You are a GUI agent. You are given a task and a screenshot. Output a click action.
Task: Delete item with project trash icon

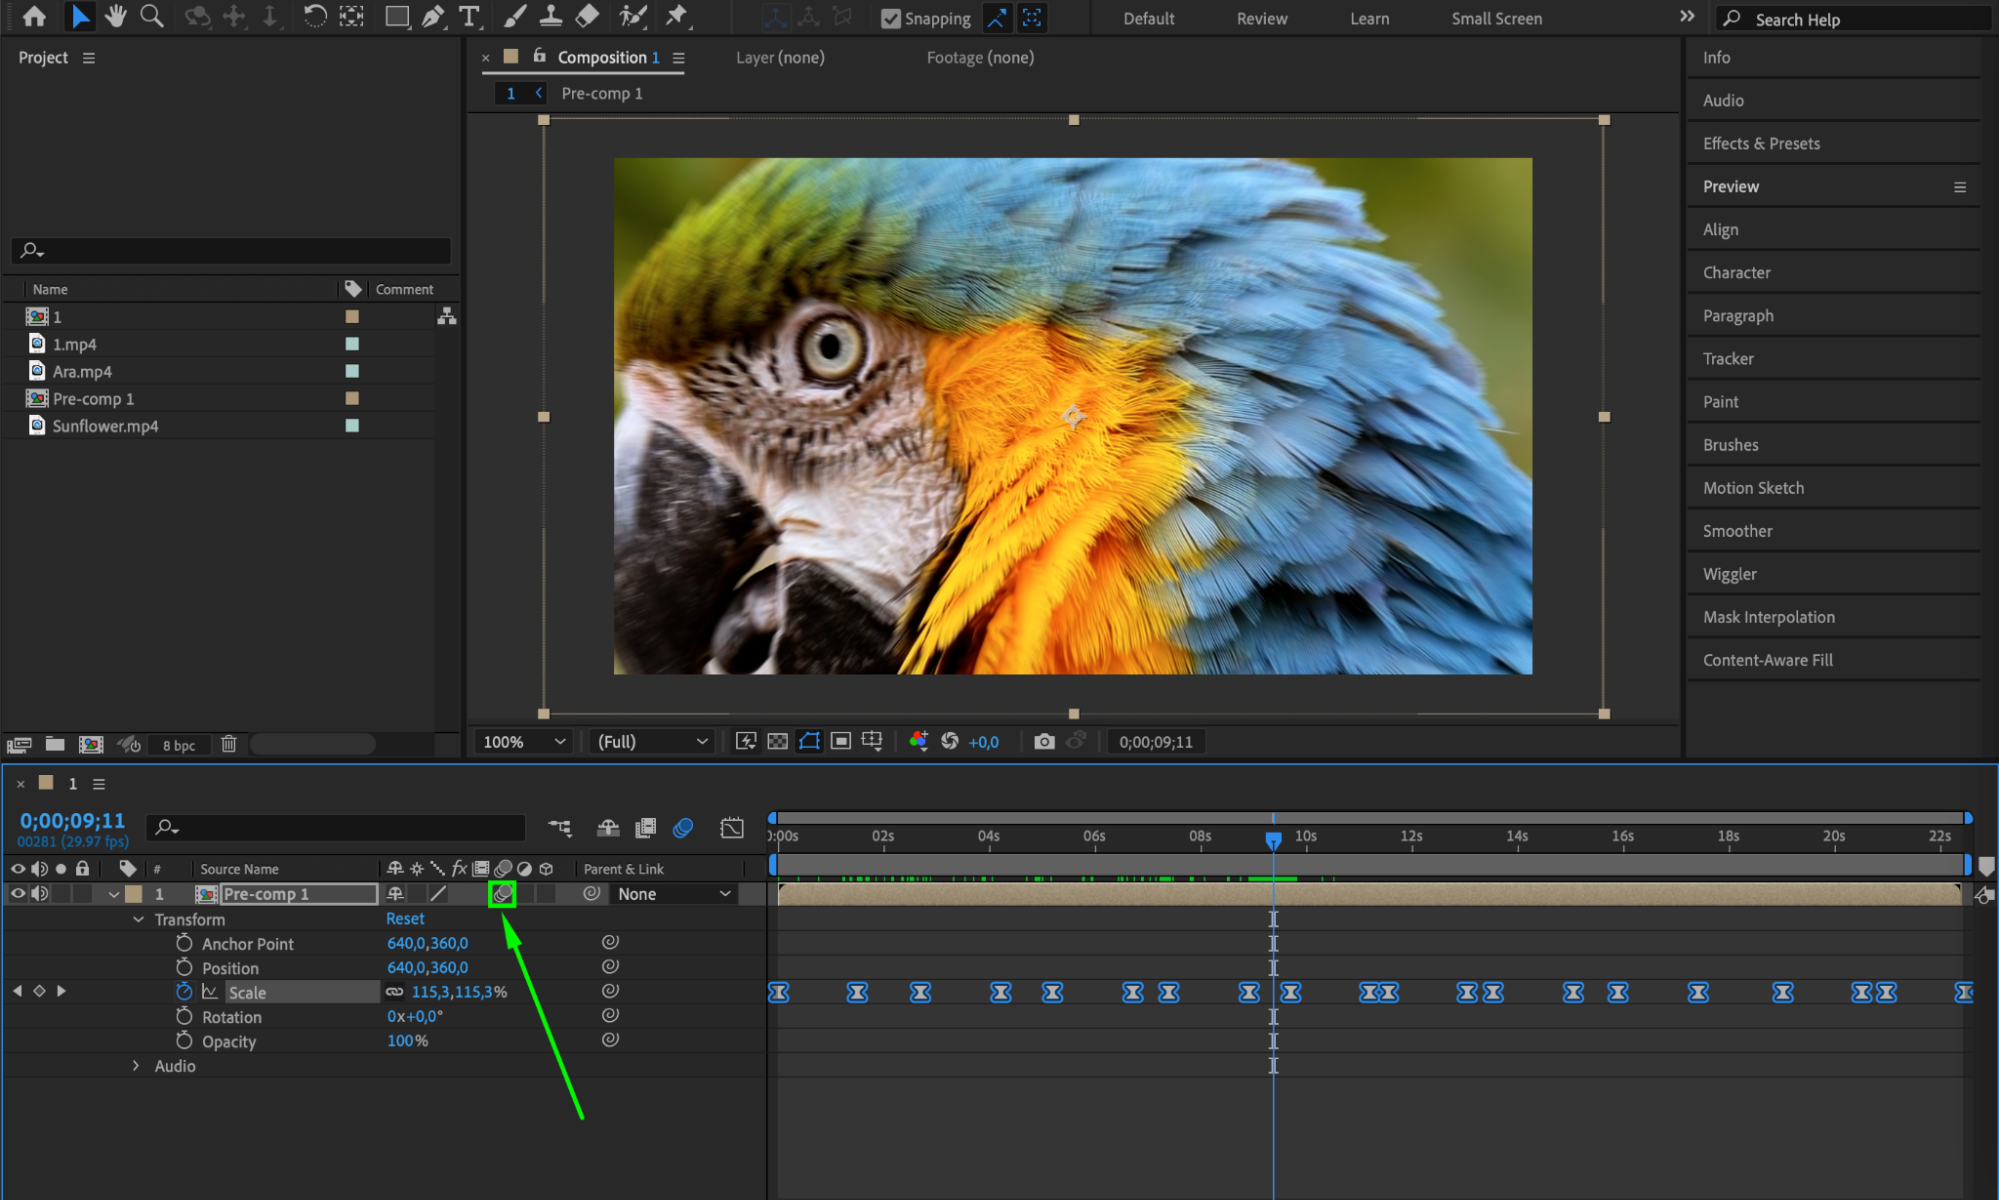[229, 744]
